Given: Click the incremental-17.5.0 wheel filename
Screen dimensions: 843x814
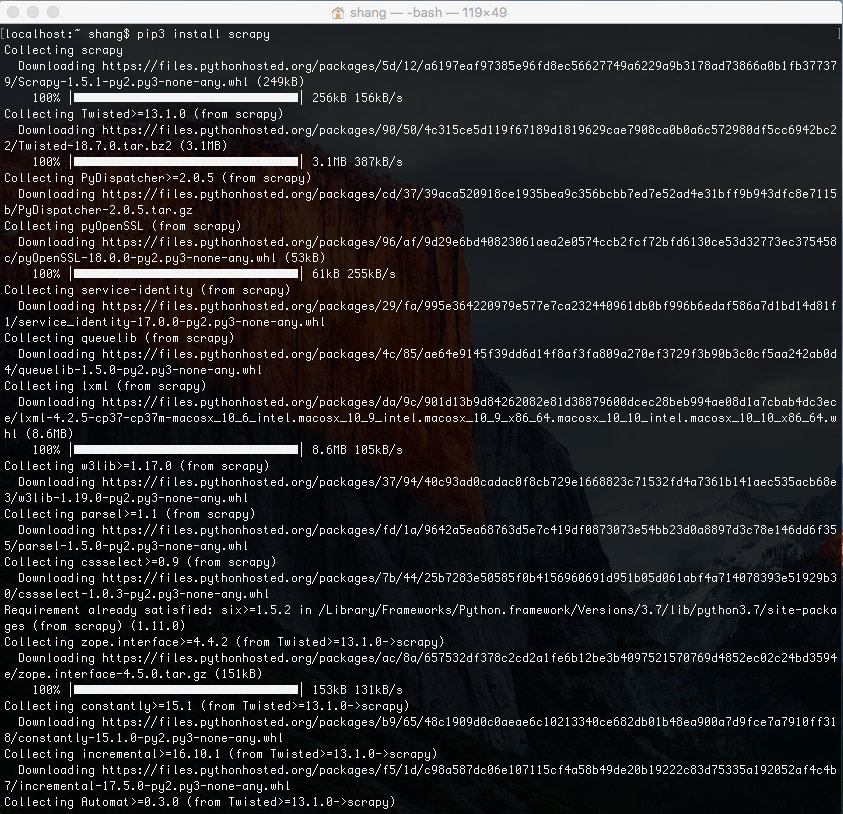Looking at the screenshot, I should (x=154, y=786).
